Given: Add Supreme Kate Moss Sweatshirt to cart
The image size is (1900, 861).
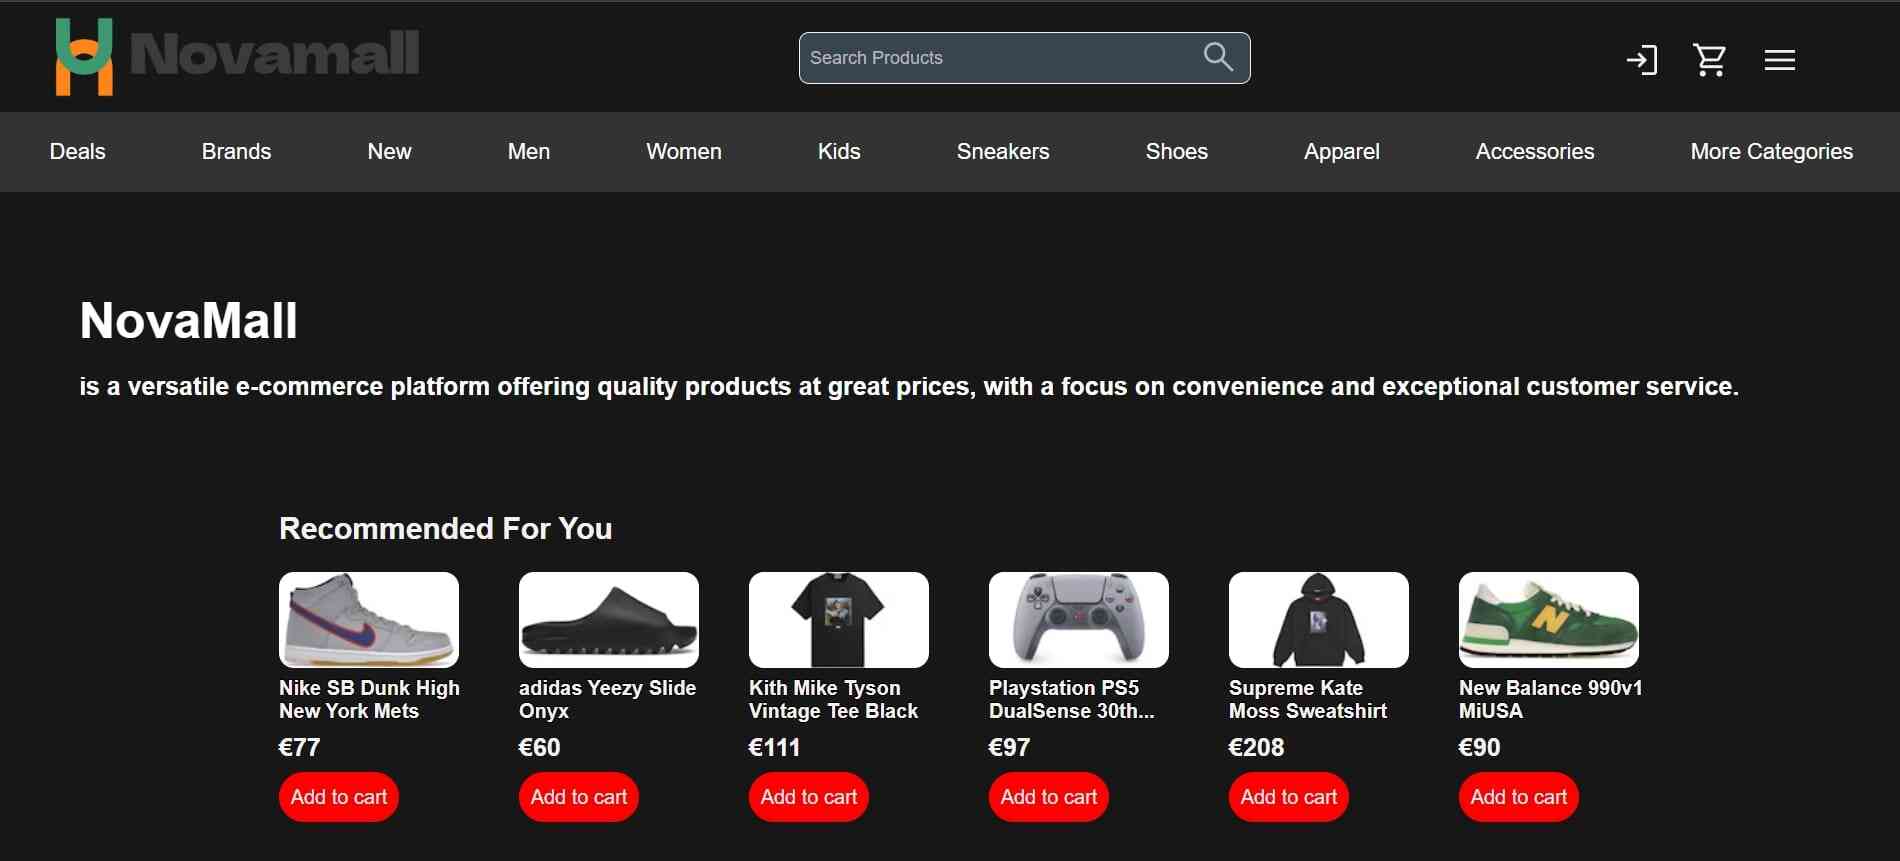Looking at the screenshot, I should point(1289,797).
